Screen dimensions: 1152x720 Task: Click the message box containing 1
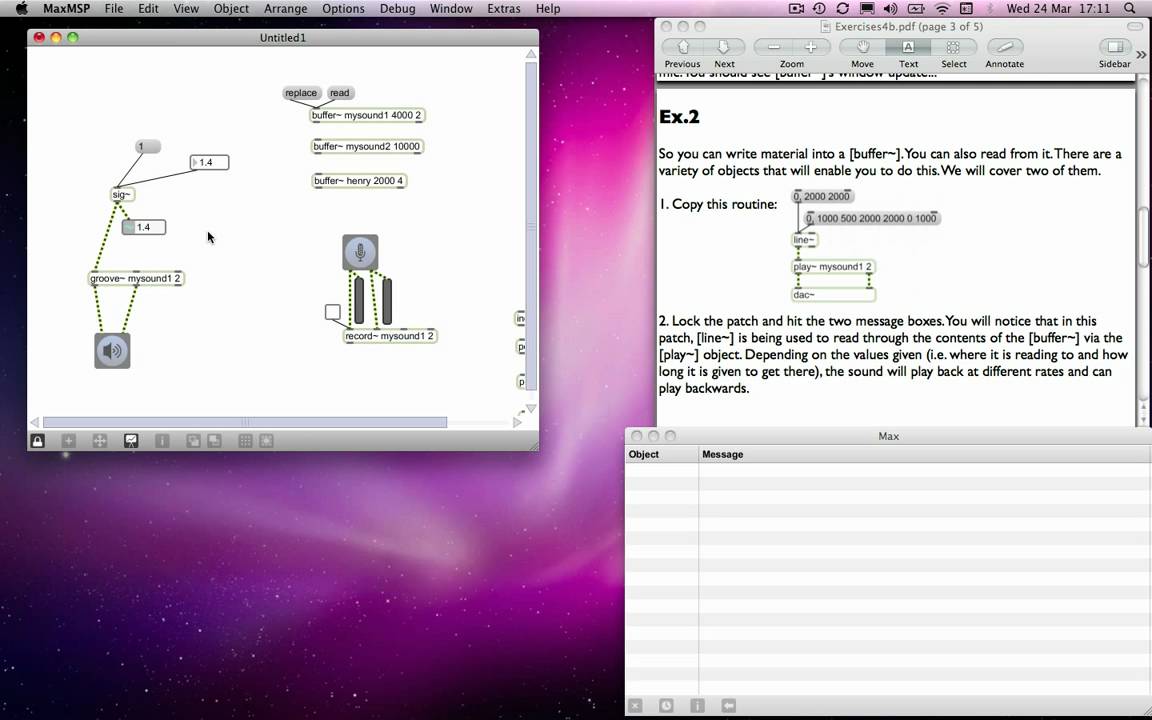148,147
